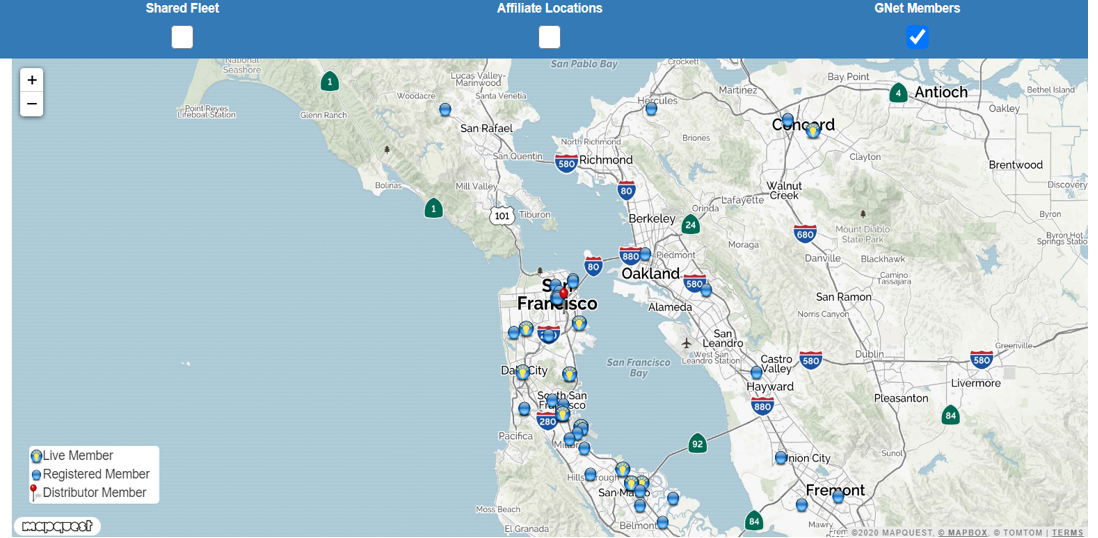Viewport: 1098px width, 538px height.
Task: Click the US 101 shield near Tiburon
Action: click(x=502, y=216)
